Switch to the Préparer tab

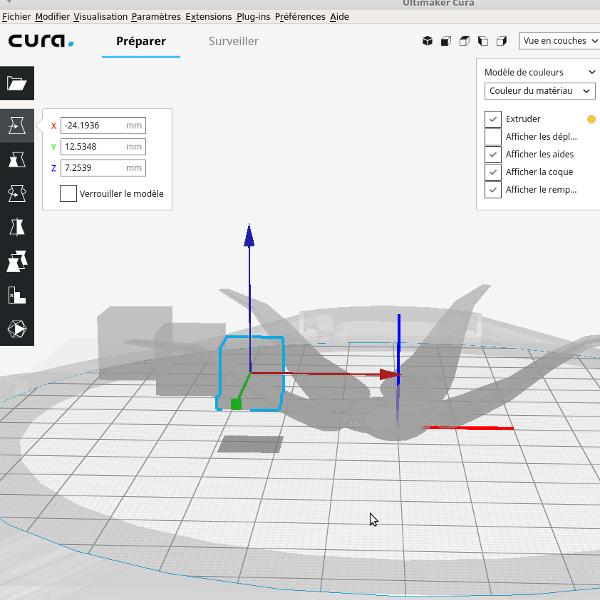[141, 41]
